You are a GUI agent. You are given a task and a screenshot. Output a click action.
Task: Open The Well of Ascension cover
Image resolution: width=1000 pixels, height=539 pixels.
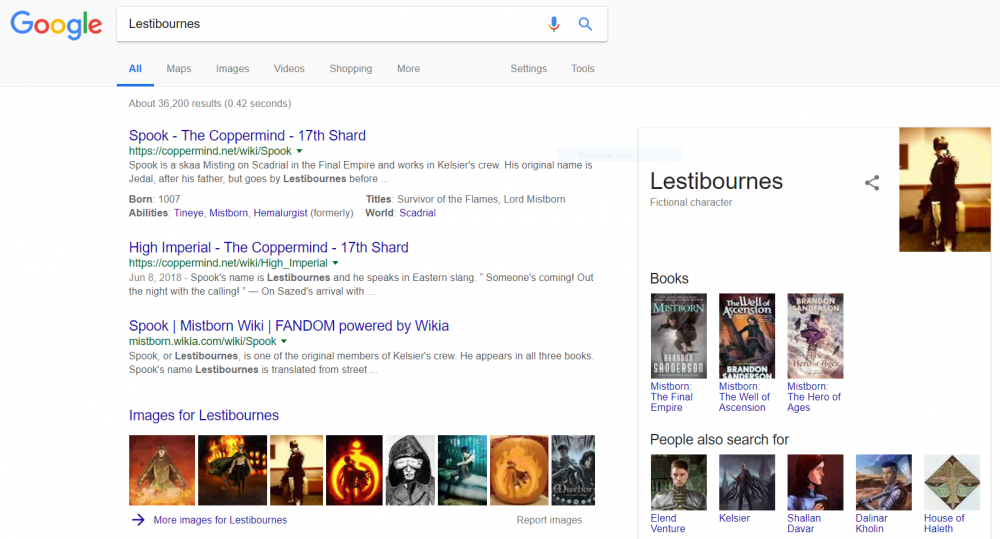tap(747, 336)
